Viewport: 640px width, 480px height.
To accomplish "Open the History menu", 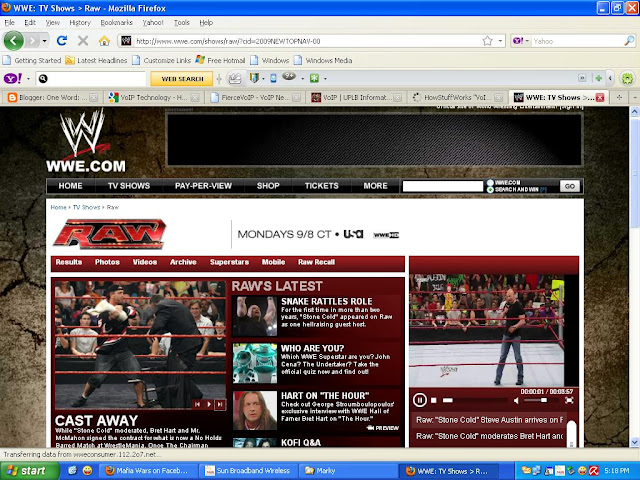I will [80, 22].
